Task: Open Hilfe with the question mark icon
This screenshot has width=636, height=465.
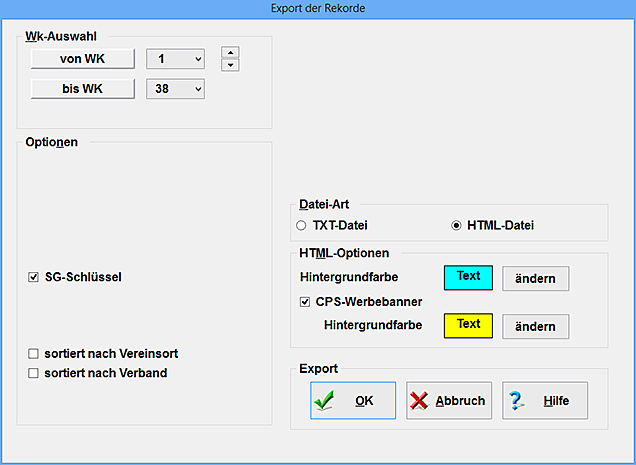Action: point(544,400)
